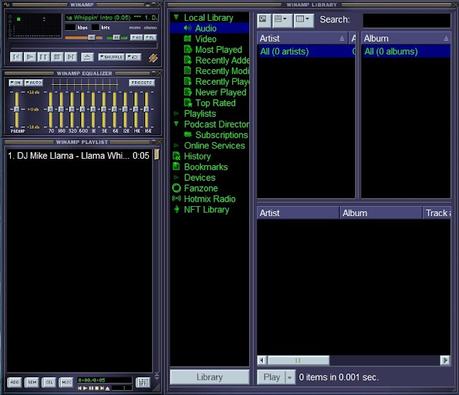Open the playlist MISC button menu
This screenshot has width=459, height=395.
[x=66, y=382]
